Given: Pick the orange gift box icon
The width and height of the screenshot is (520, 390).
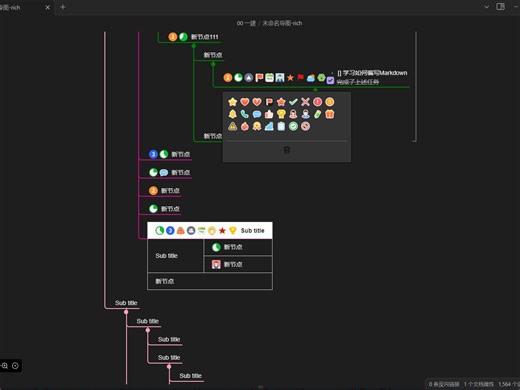Looking at the screenshot, I should (x=330, y=114).
